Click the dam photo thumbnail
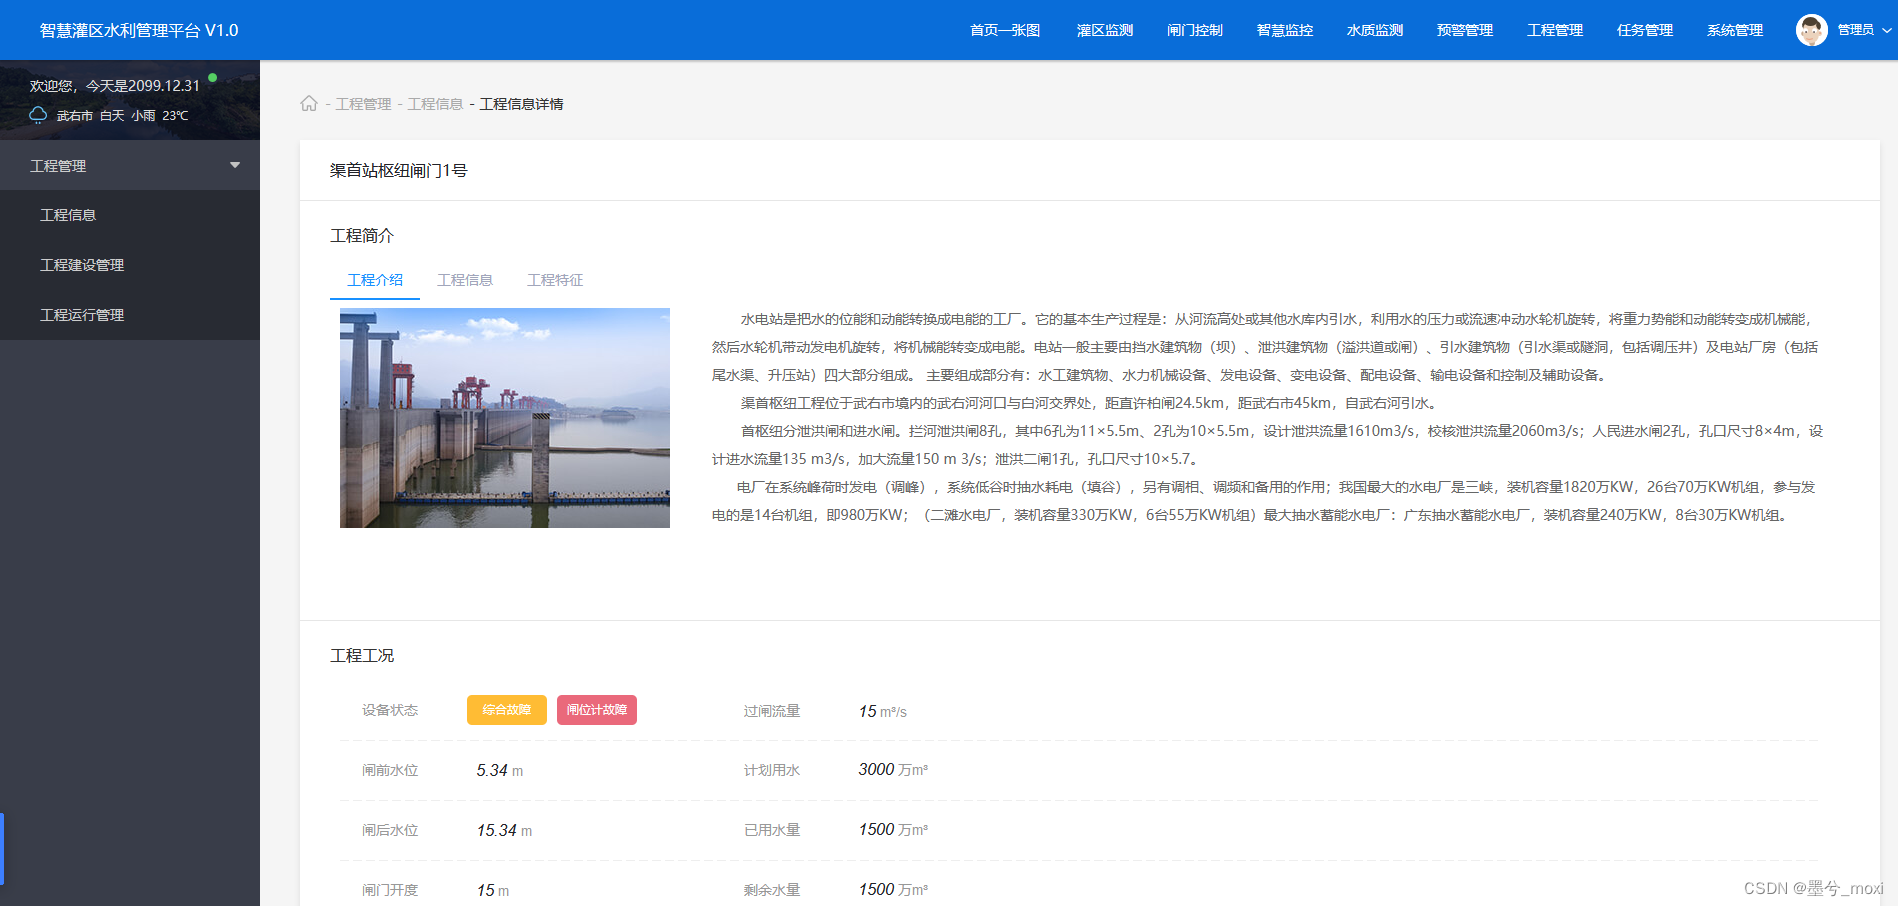Image resolution: width=1898 pixels, height=906 pixels. point(504,417)
